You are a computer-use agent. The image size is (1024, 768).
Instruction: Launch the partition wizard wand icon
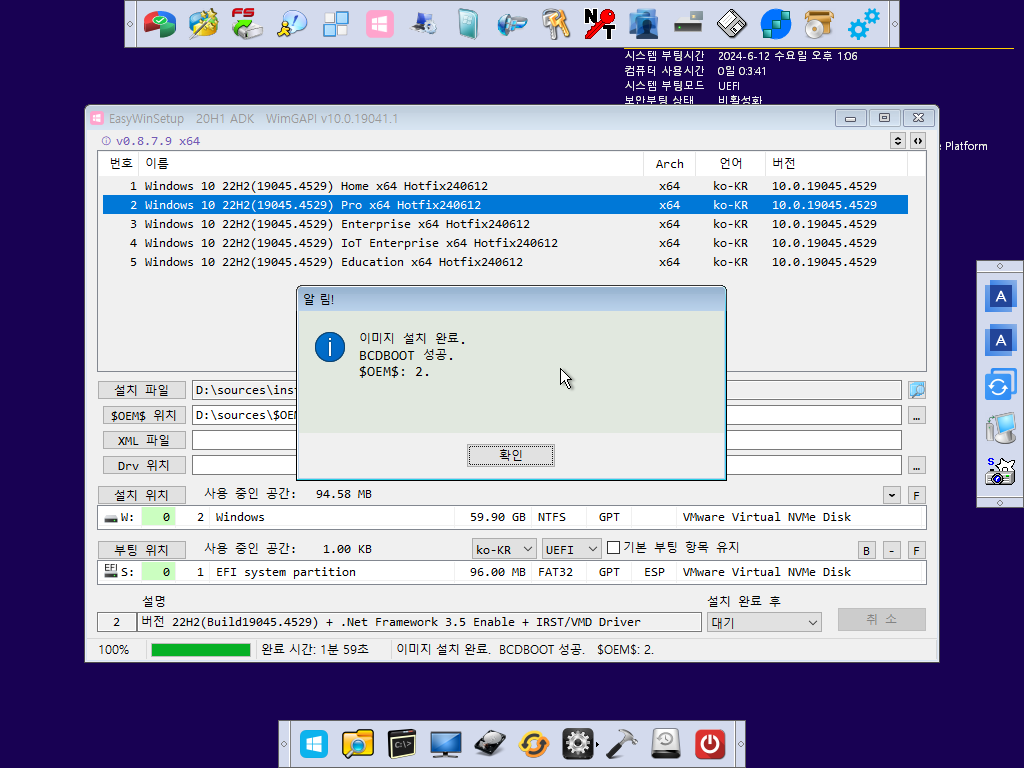pyautogui.click(x=203, y=24)
